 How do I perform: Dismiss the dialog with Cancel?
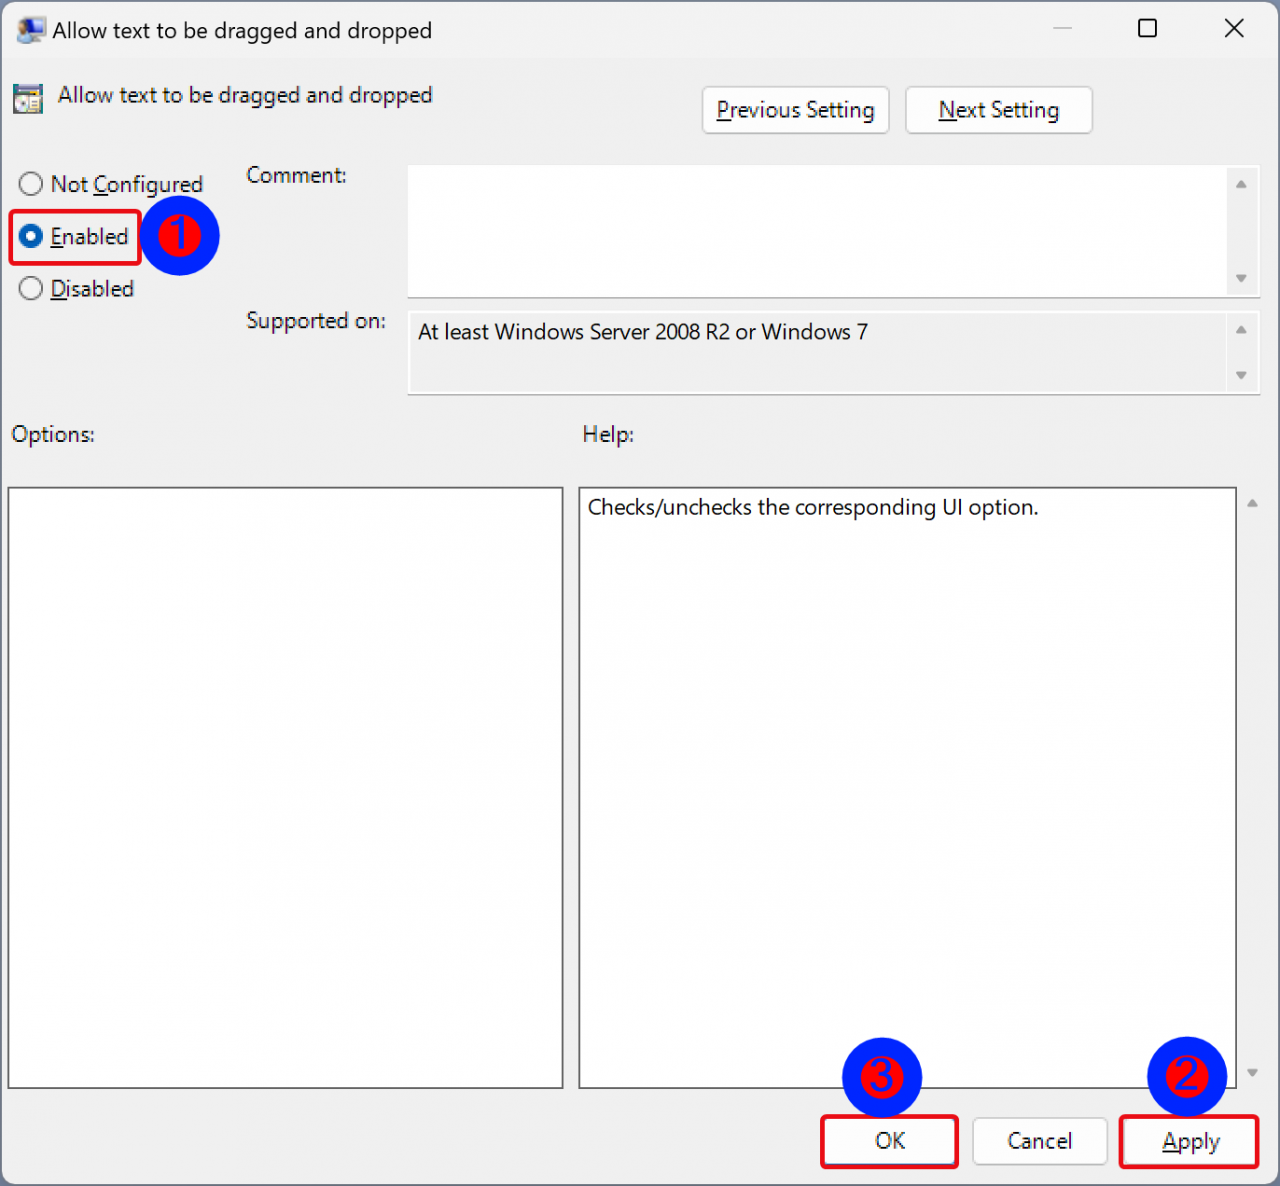pyautogui.click(x=1039, y=1141)
